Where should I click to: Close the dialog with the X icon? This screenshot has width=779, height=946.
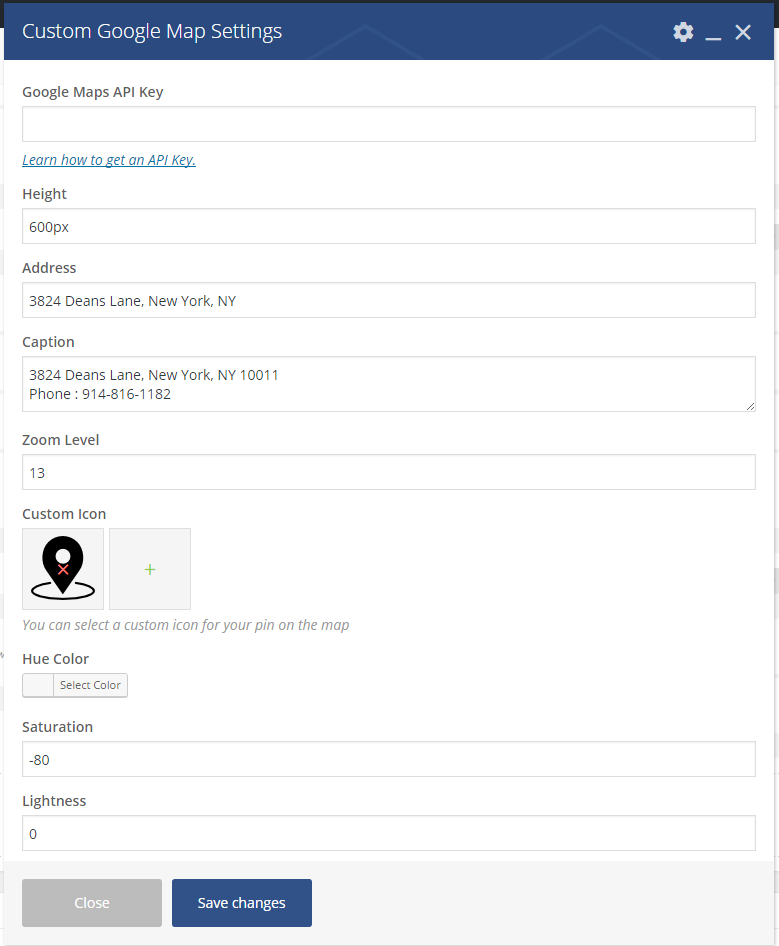point(743,32)
